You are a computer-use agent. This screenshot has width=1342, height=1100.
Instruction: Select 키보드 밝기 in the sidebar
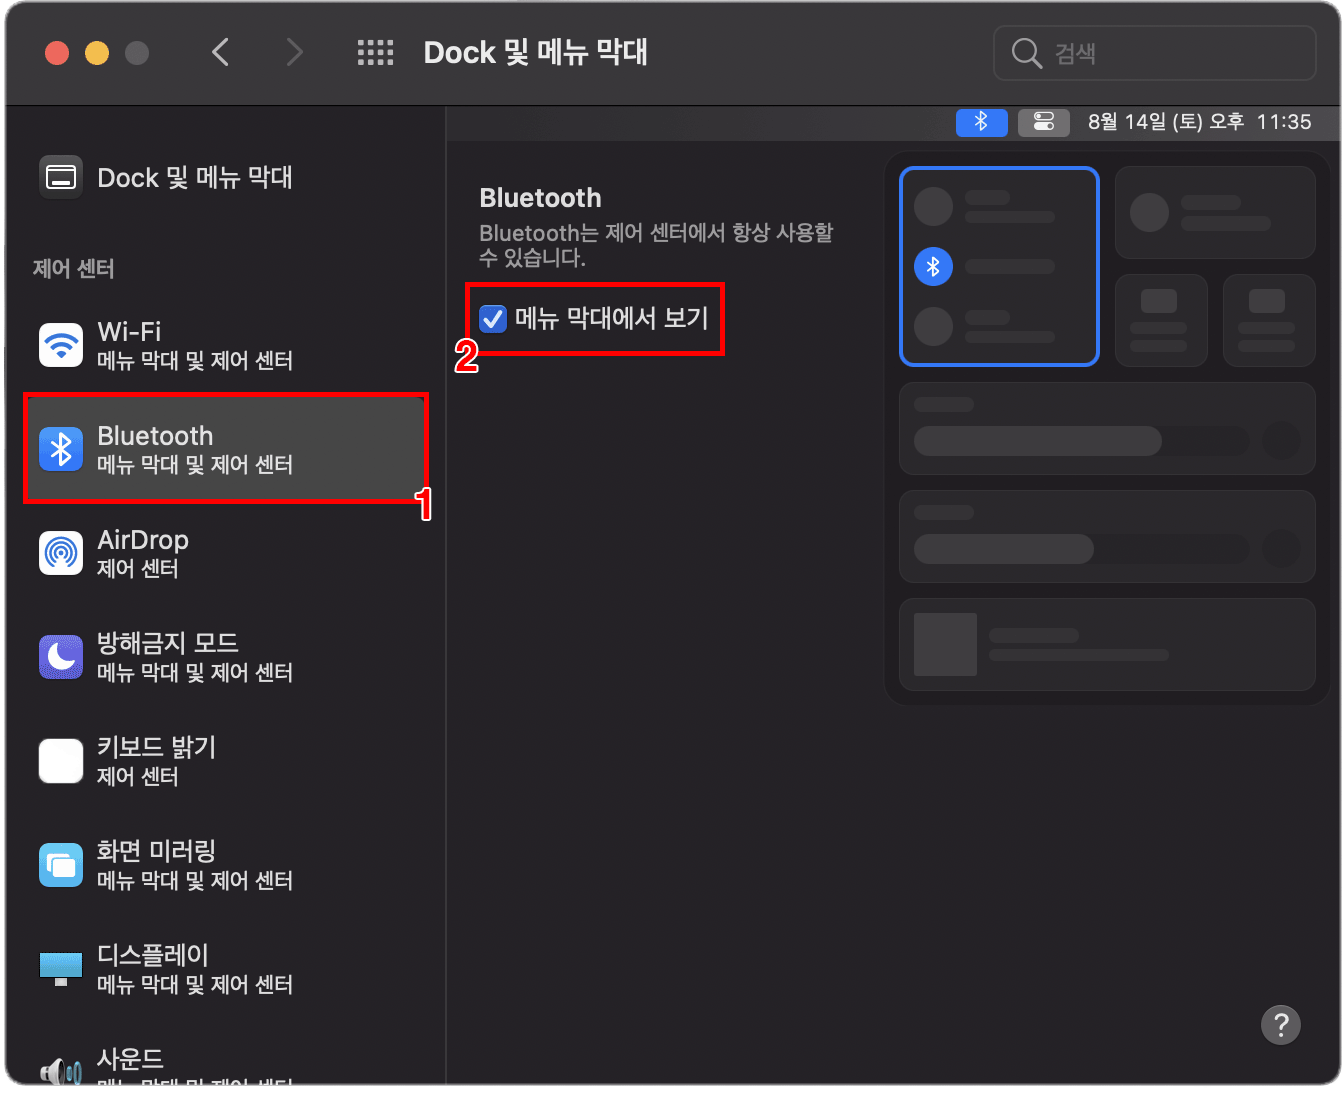pos(226,761)
